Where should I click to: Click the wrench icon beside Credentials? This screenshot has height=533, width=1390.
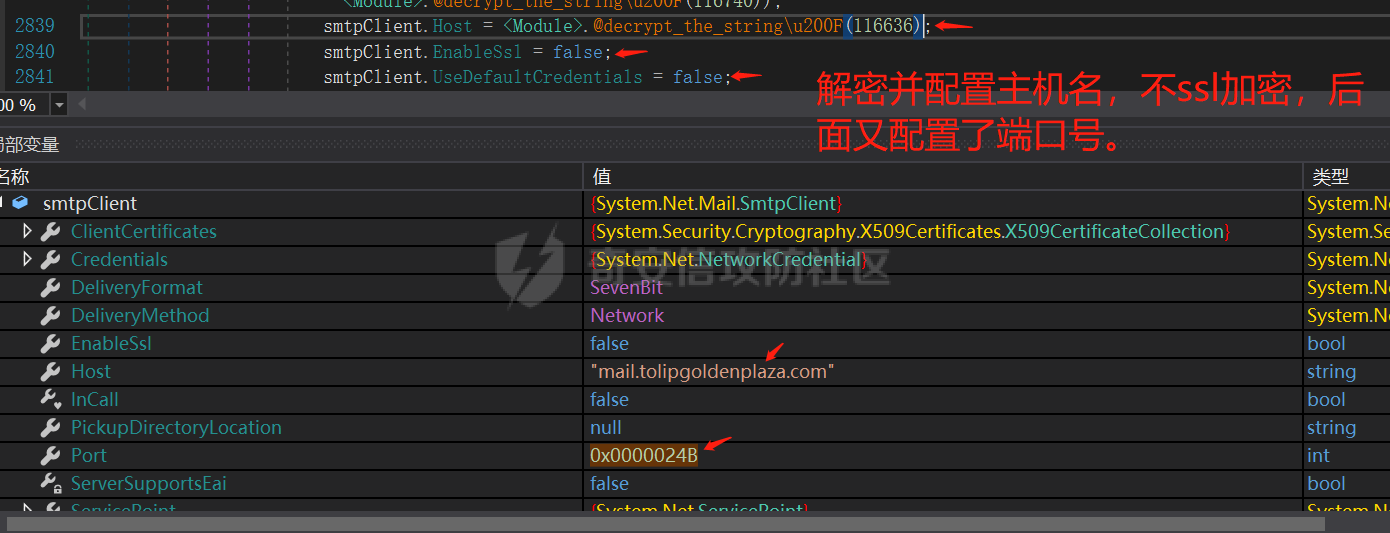[x=50, y=259]
